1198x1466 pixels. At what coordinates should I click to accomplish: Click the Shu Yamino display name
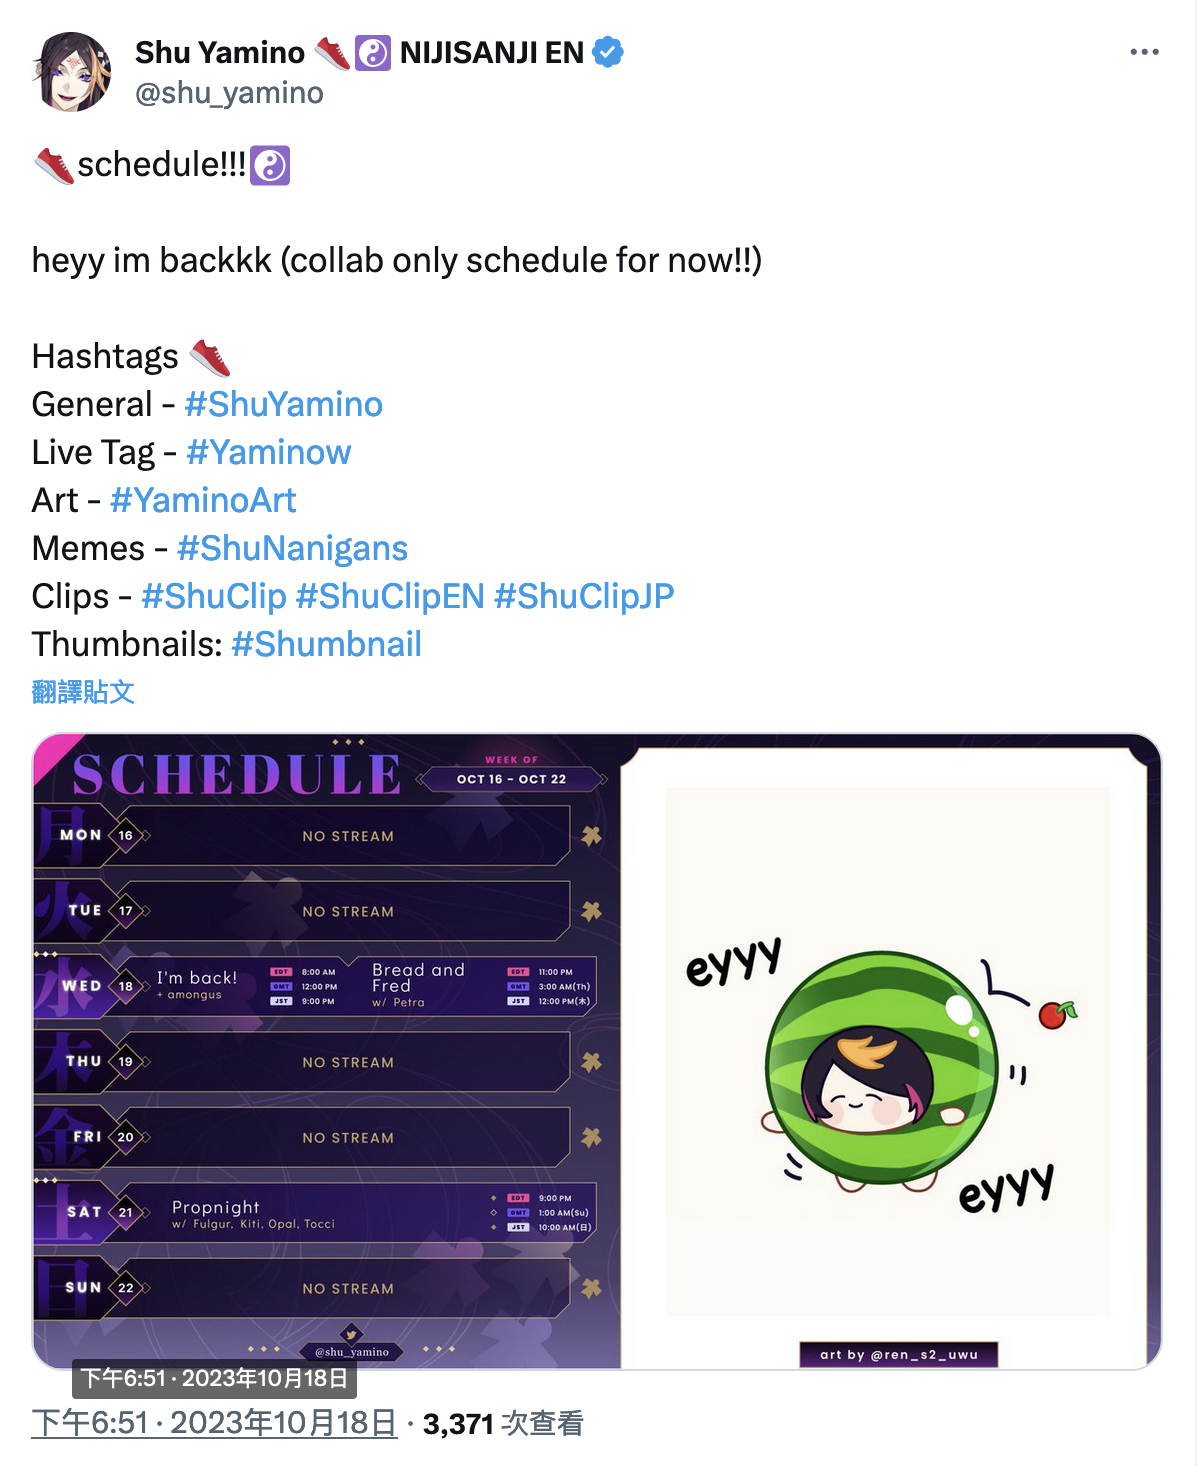pyautogui.click(x=220, y=52)
